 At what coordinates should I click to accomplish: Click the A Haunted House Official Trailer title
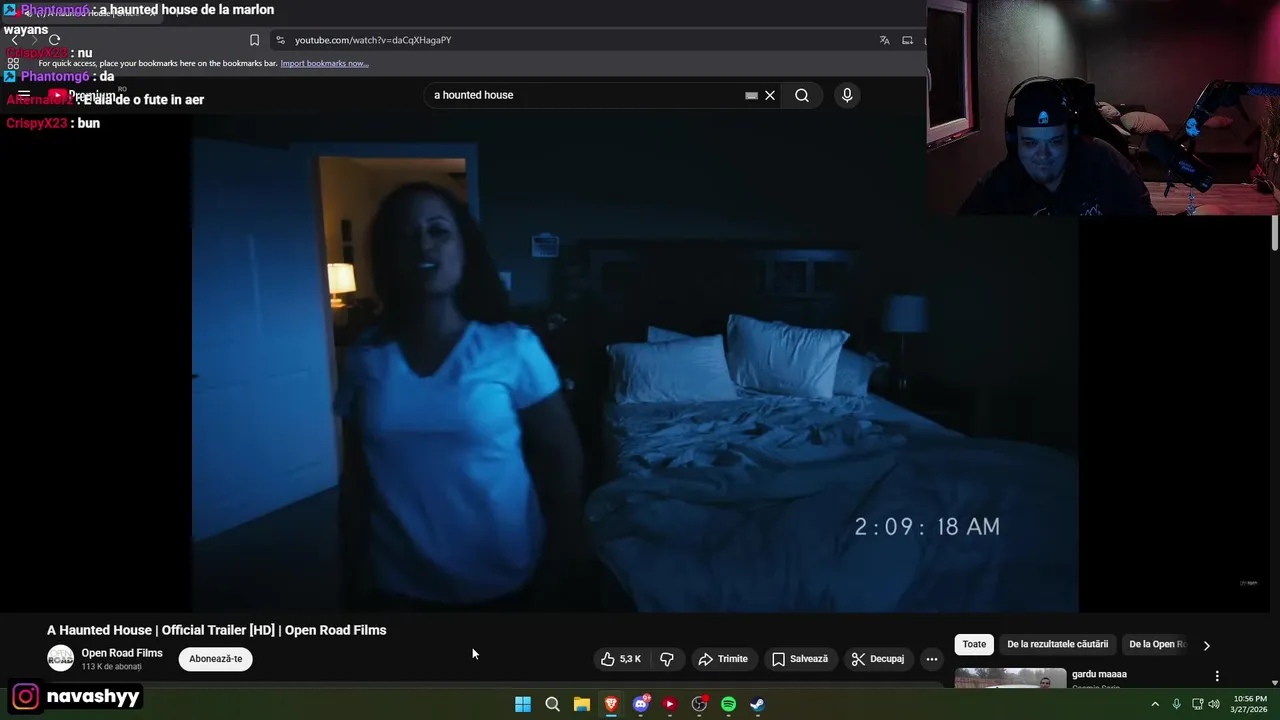(216, 630)
